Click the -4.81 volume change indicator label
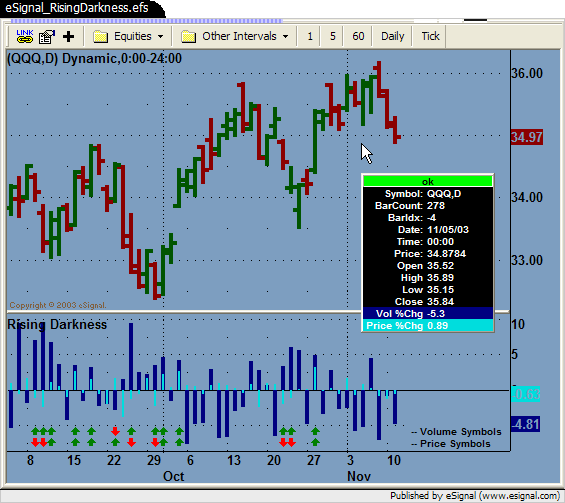This screenshot has height=503, width=565. [x=526, y=424]
